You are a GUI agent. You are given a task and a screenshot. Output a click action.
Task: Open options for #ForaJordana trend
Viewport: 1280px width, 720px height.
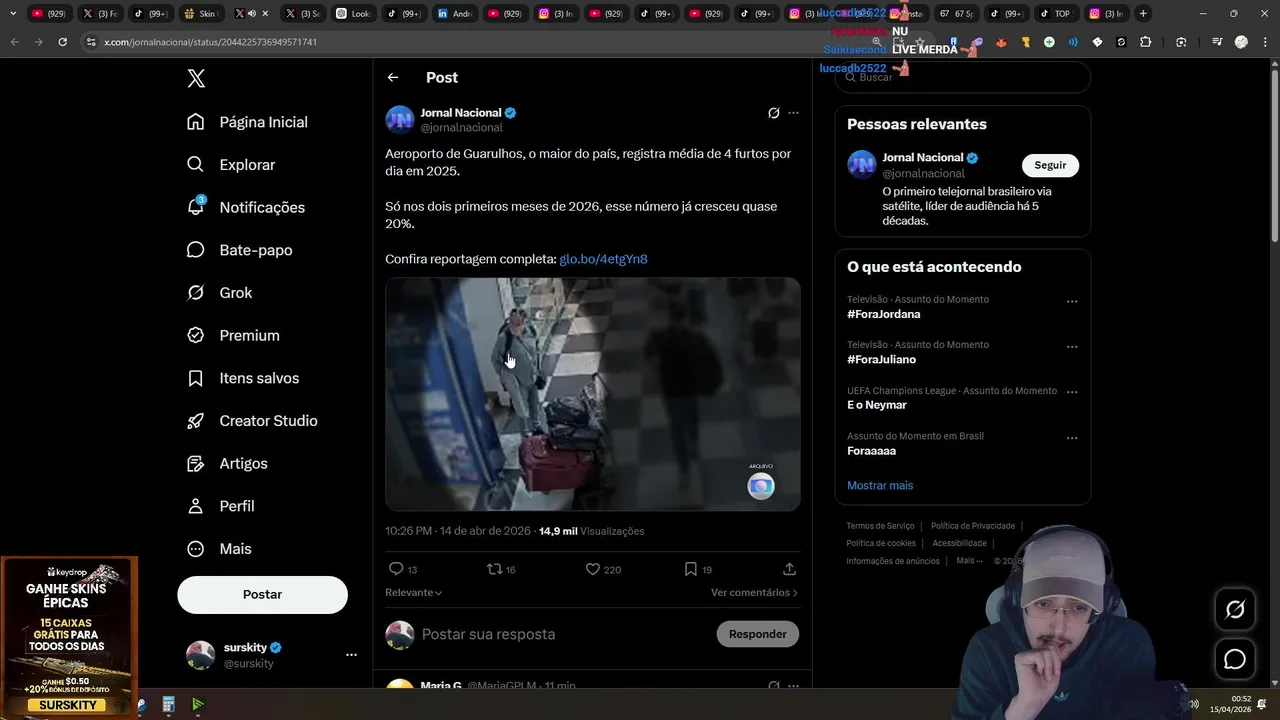click(x=1072, y=301)
